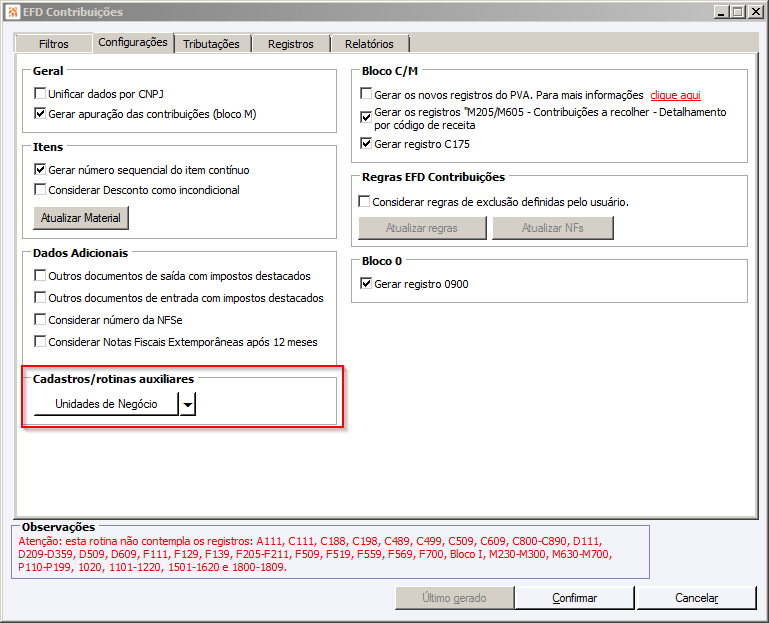Enable Outros documentos de entrada com impostos destacados

pyautogui.click(x=40, y=297)
